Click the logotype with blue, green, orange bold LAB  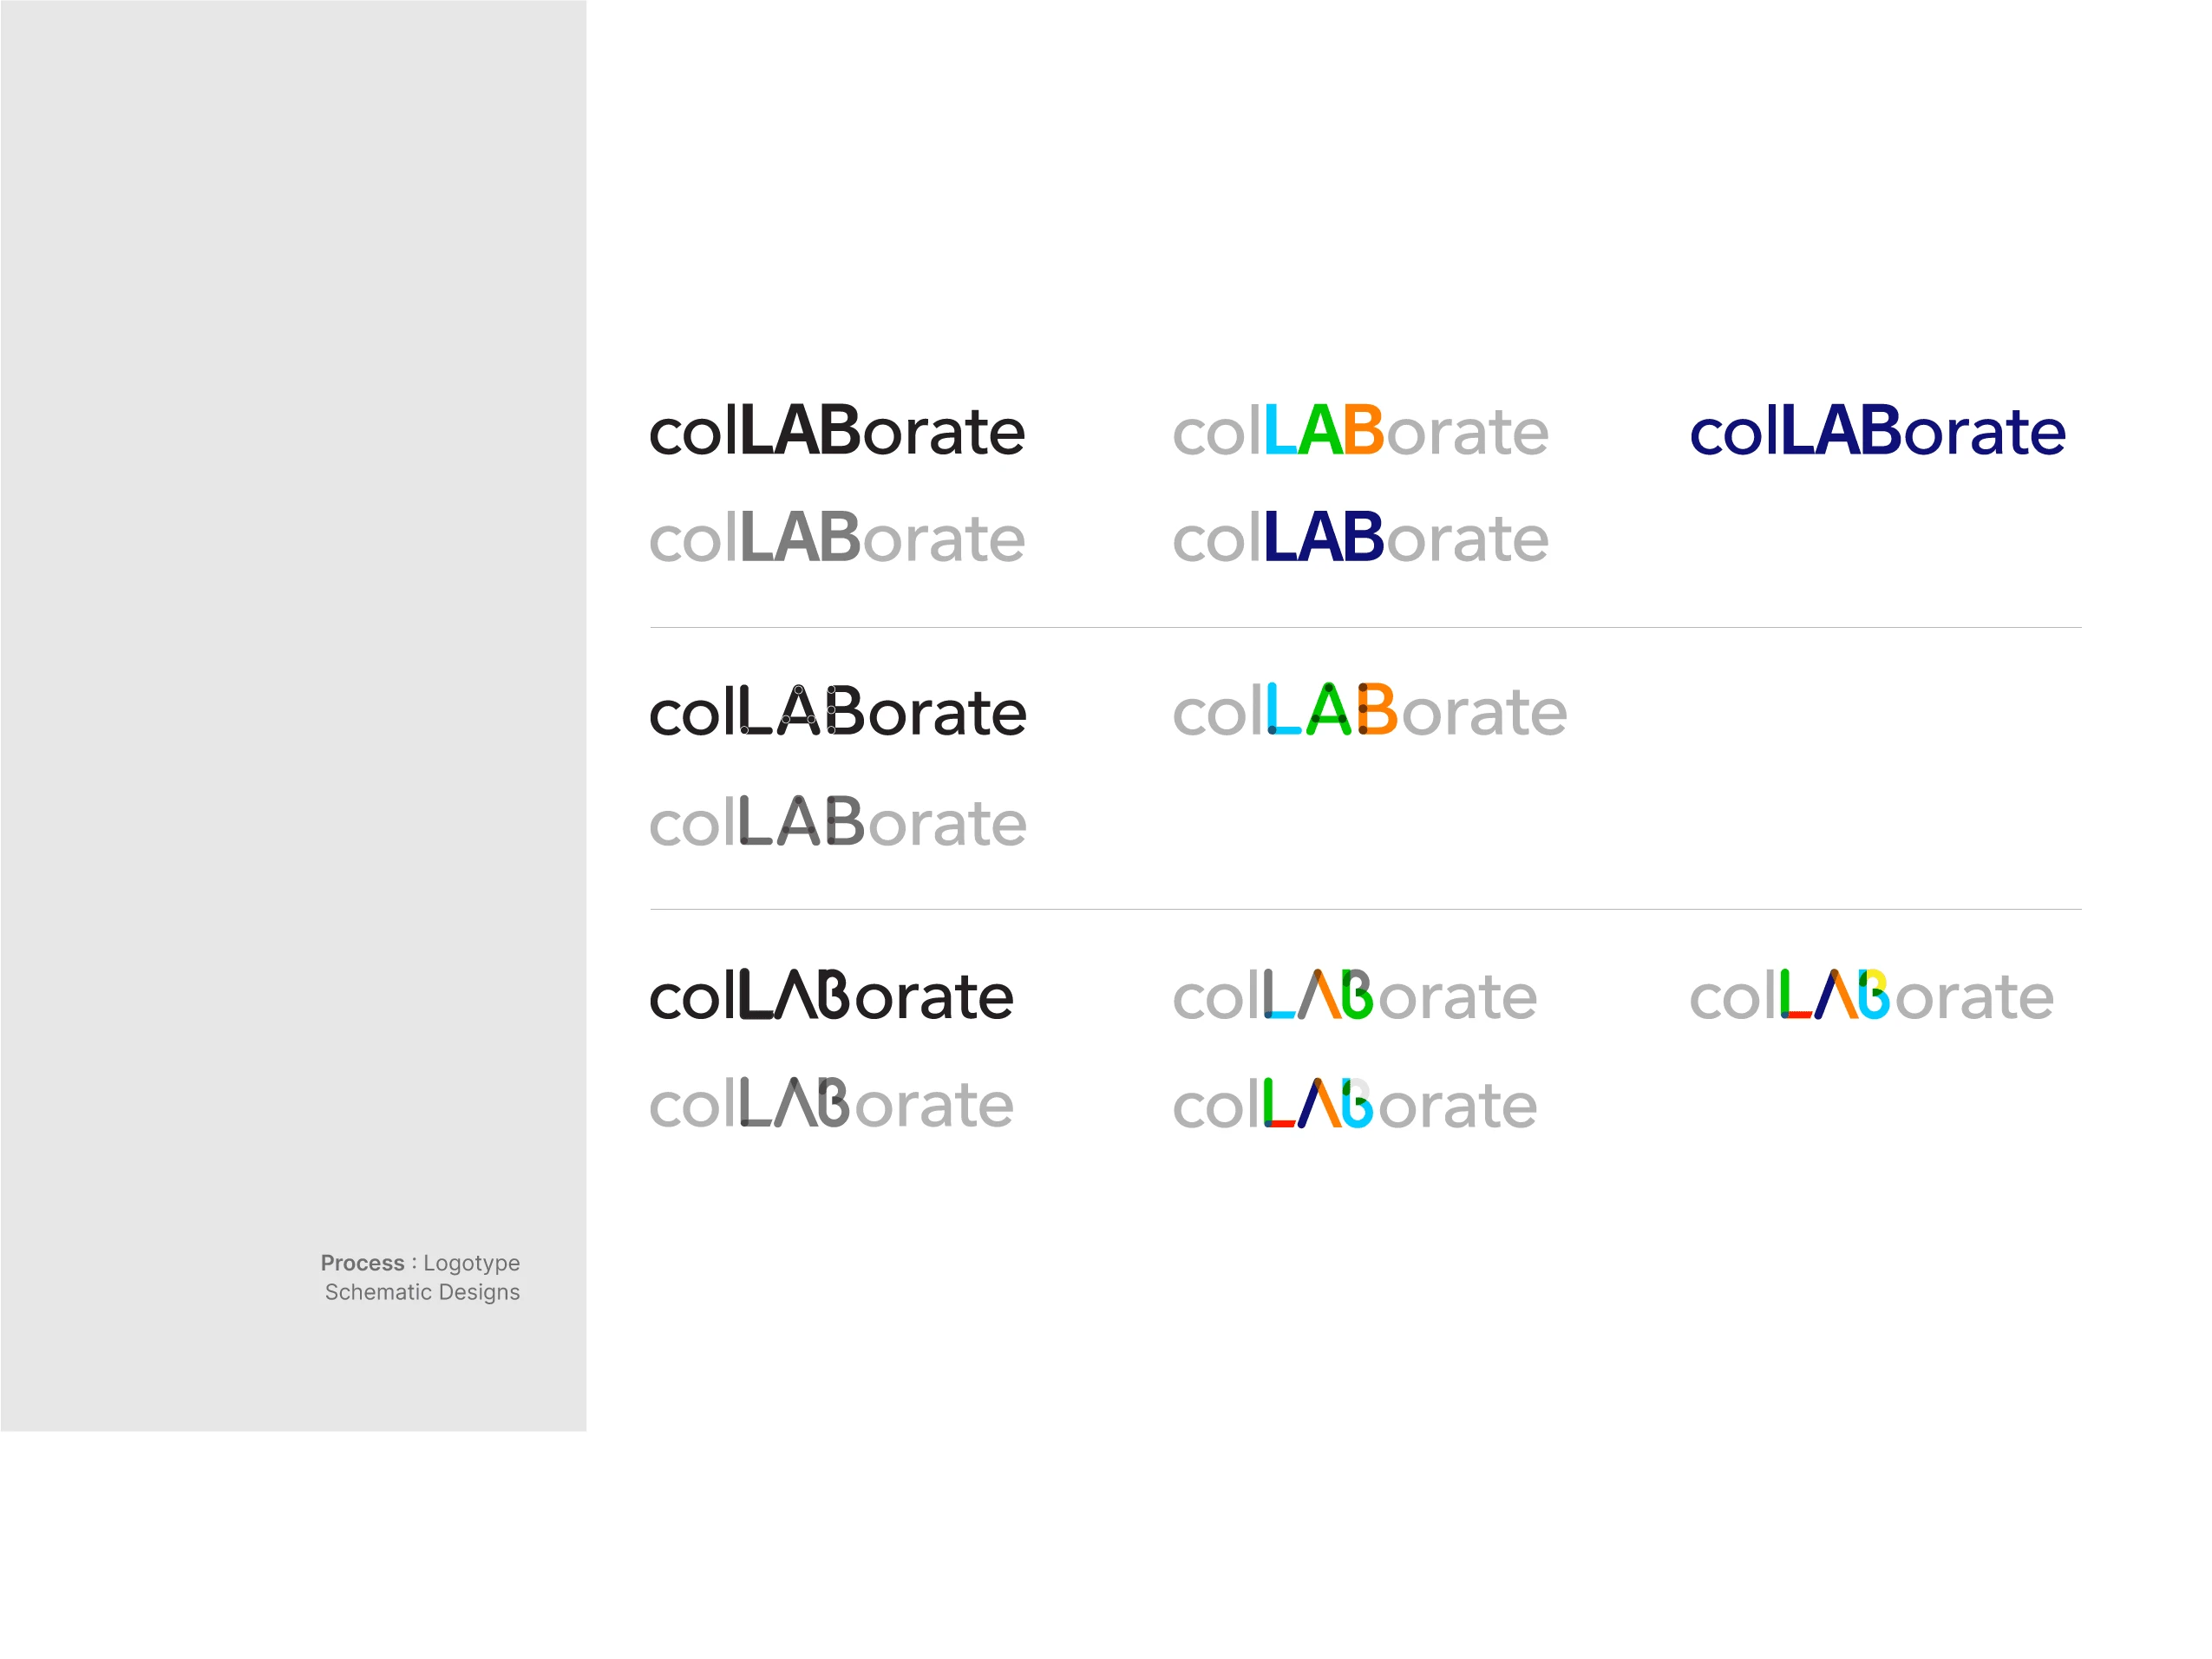1360,431
